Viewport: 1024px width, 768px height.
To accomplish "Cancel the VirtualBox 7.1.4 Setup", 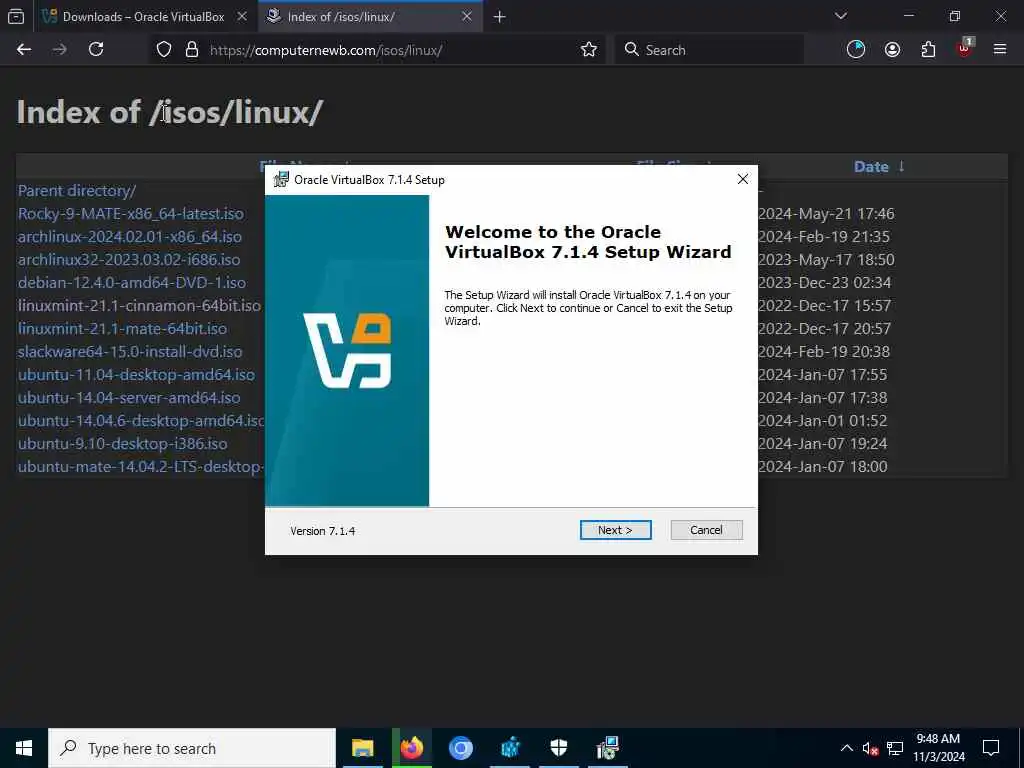I will (706, 530).
